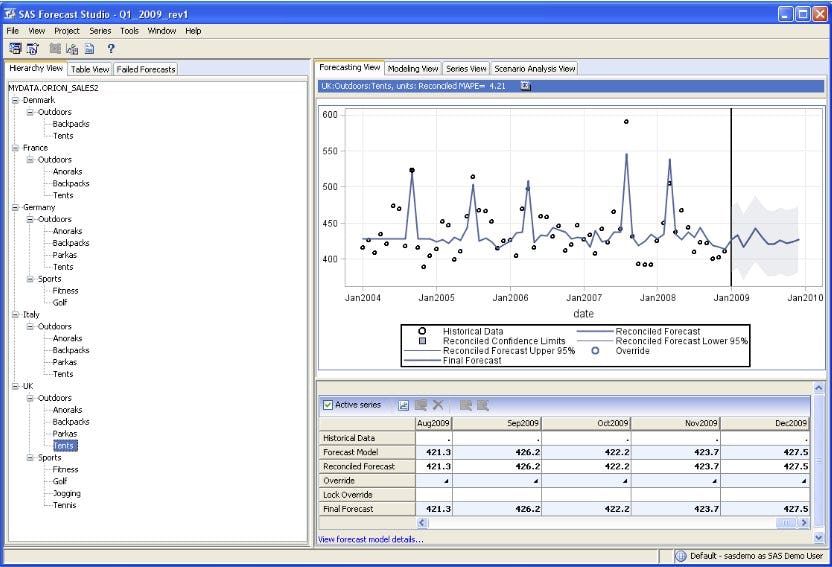Open Override dropdown for Sep2009
Screen dimensions: 832x567
[x=536, y=481]
